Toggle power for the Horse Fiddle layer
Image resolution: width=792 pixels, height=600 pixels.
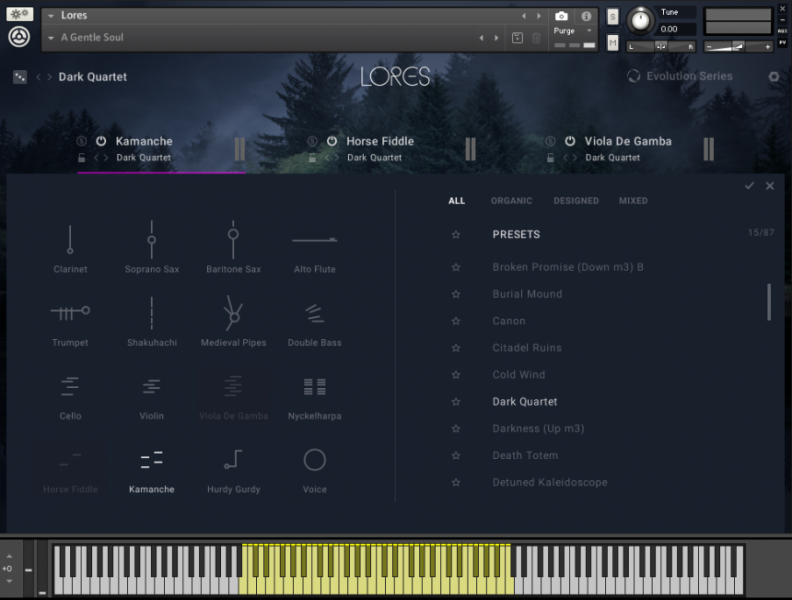coord(332,141)
